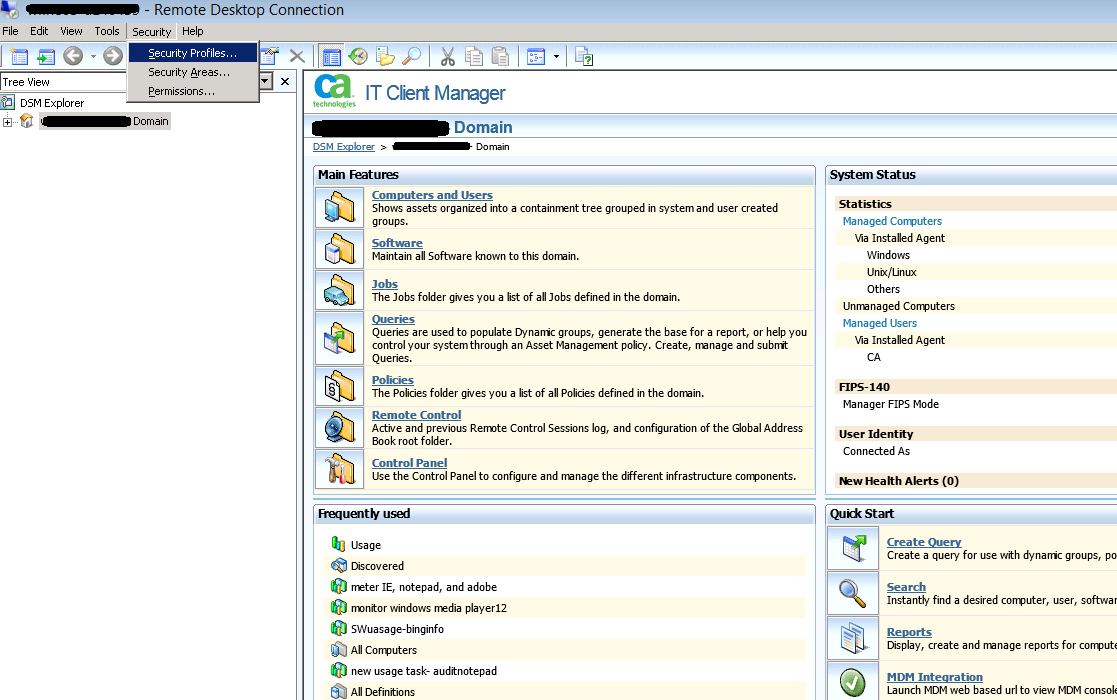The height and width of the screenshot is (700, 1117).
Task: Click the Copy toolbar icon
Action: 474,57
